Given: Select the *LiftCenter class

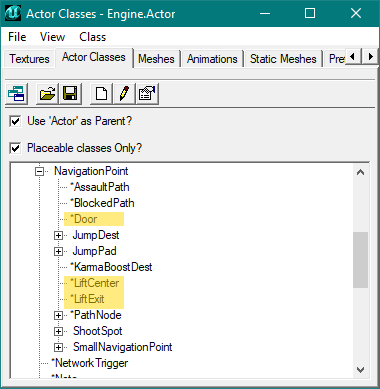Looking at the screenshot, I should 94,283.
